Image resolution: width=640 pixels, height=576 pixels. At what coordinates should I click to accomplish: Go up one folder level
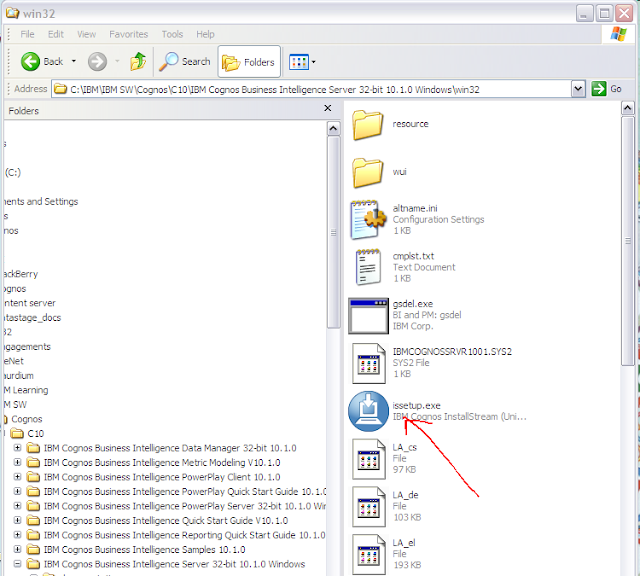[x=138, y=62]
